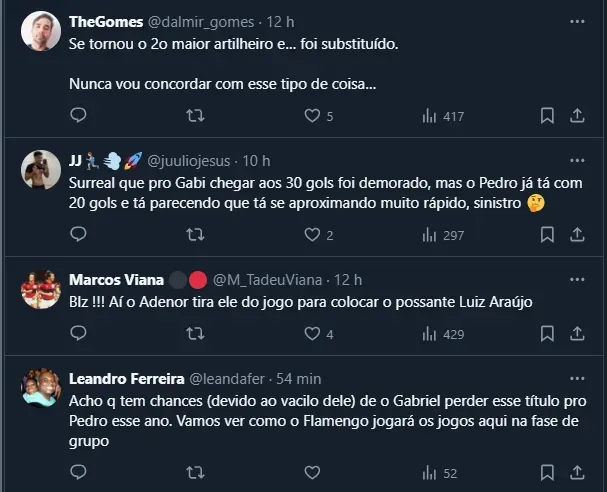The image size is (607, 492).
Task: Retweet TheGomes' post about artilheiro
Action: point(195,116)
